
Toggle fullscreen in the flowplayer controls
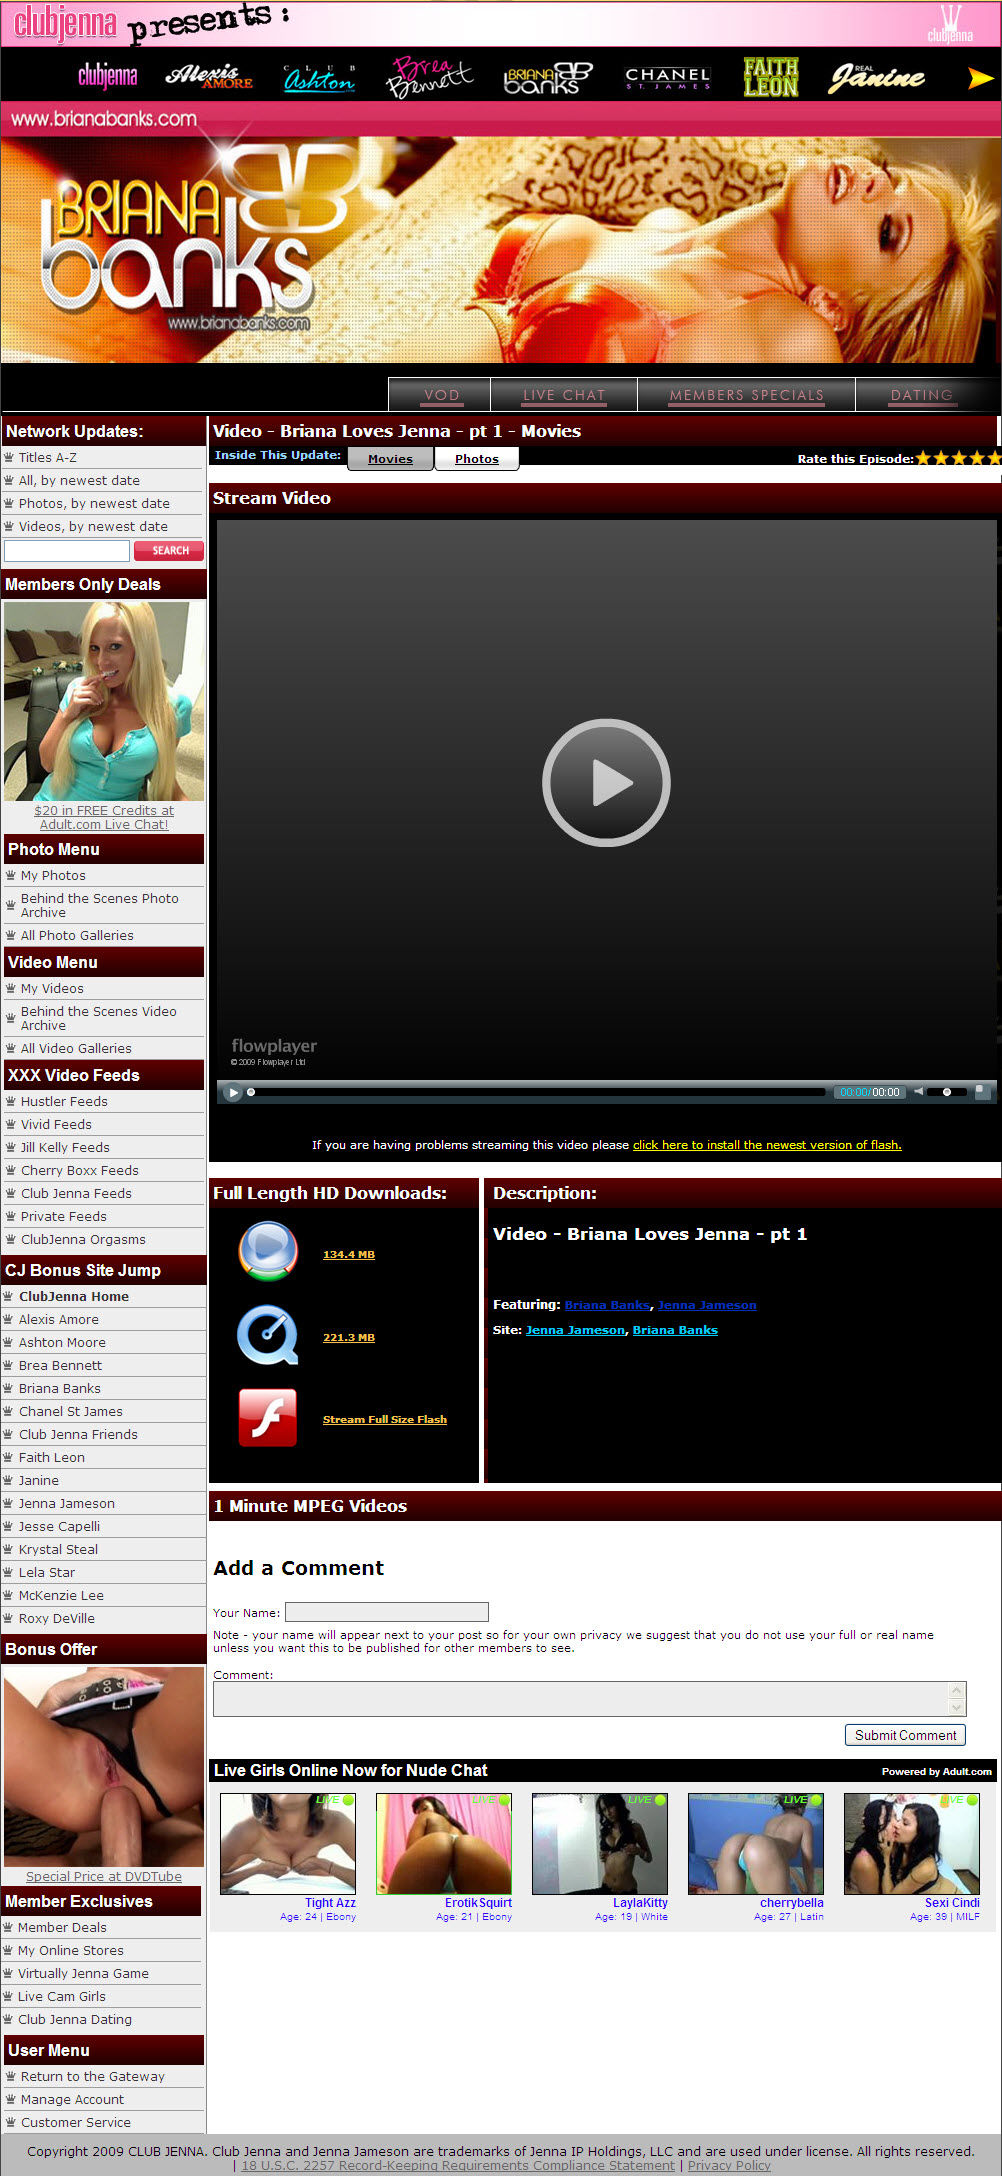[982, 1091]
